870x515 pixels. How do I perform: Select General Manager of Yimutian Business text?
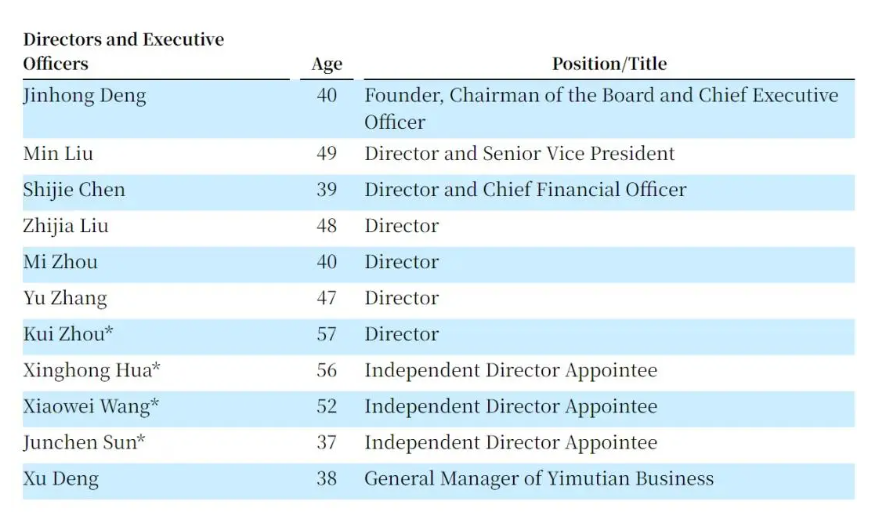[x=539, y=479]
